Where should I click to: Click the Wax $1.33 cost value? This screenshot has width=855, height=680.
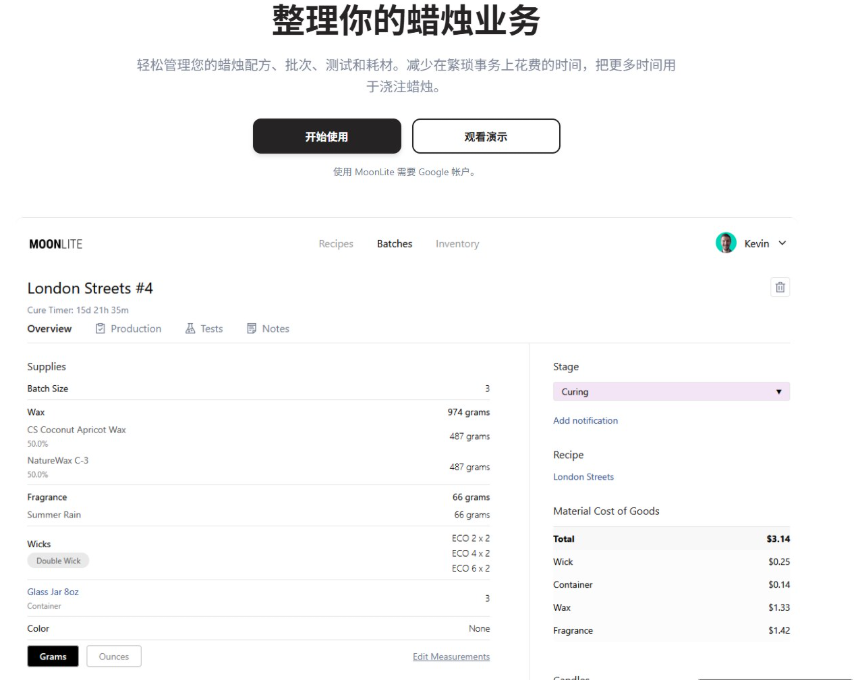[x=779, y=607]
